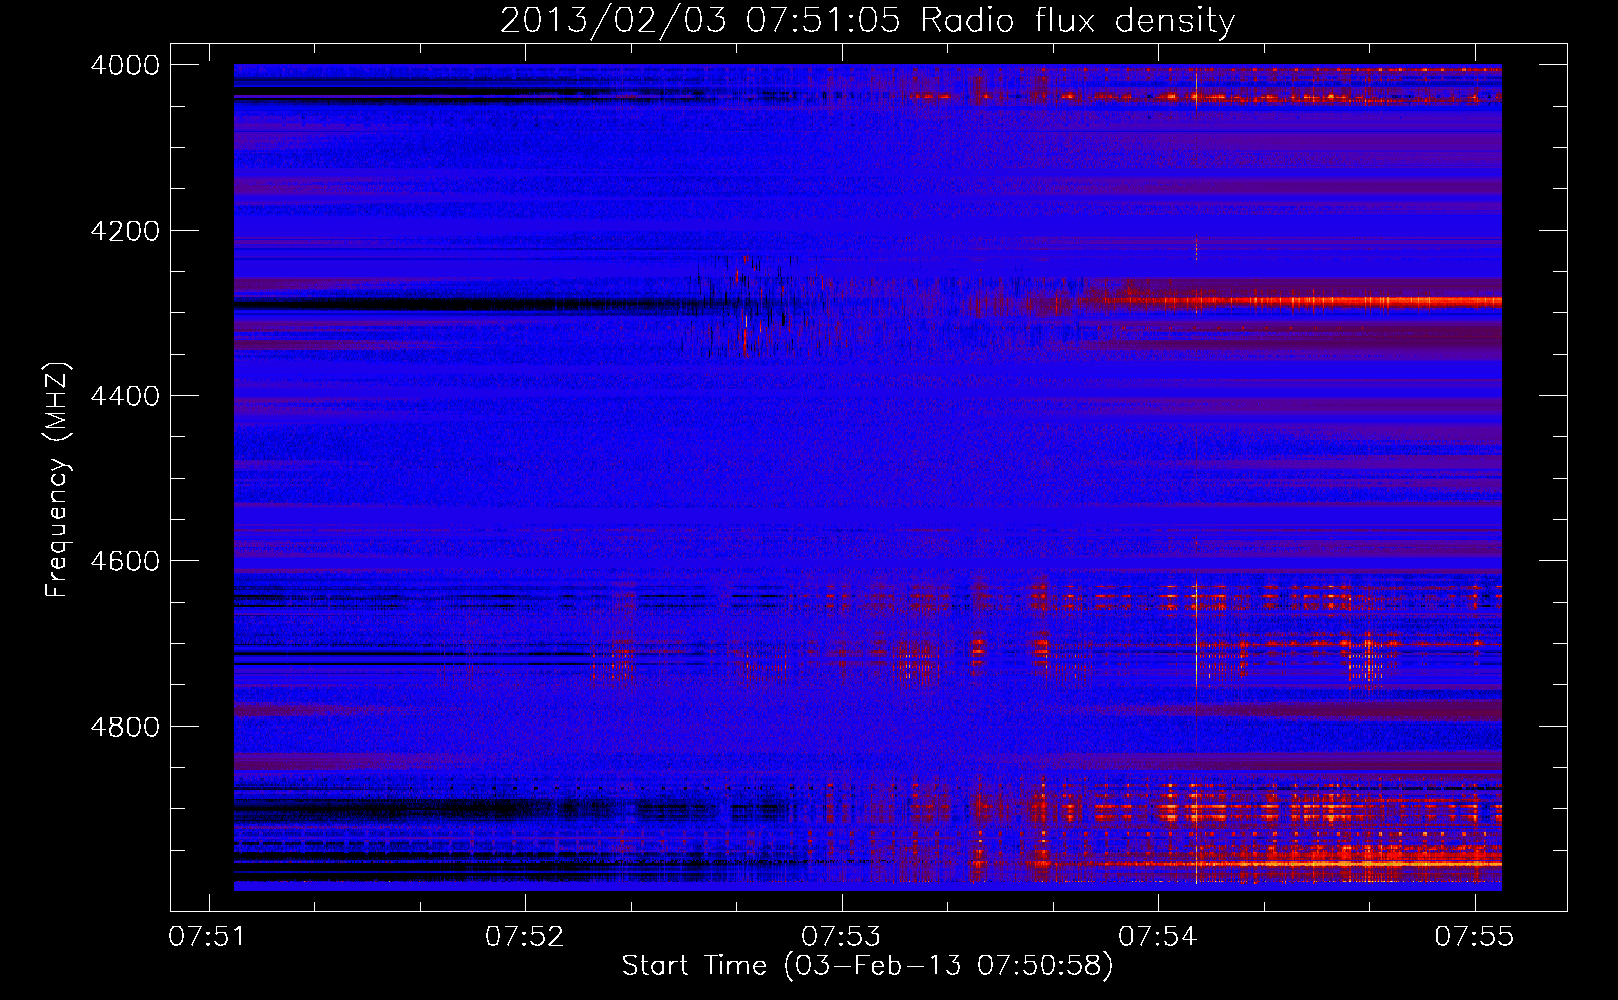1618x1000 pixels.
Task: Click the 4600 frequency tick label
Action: coord(125,561)
